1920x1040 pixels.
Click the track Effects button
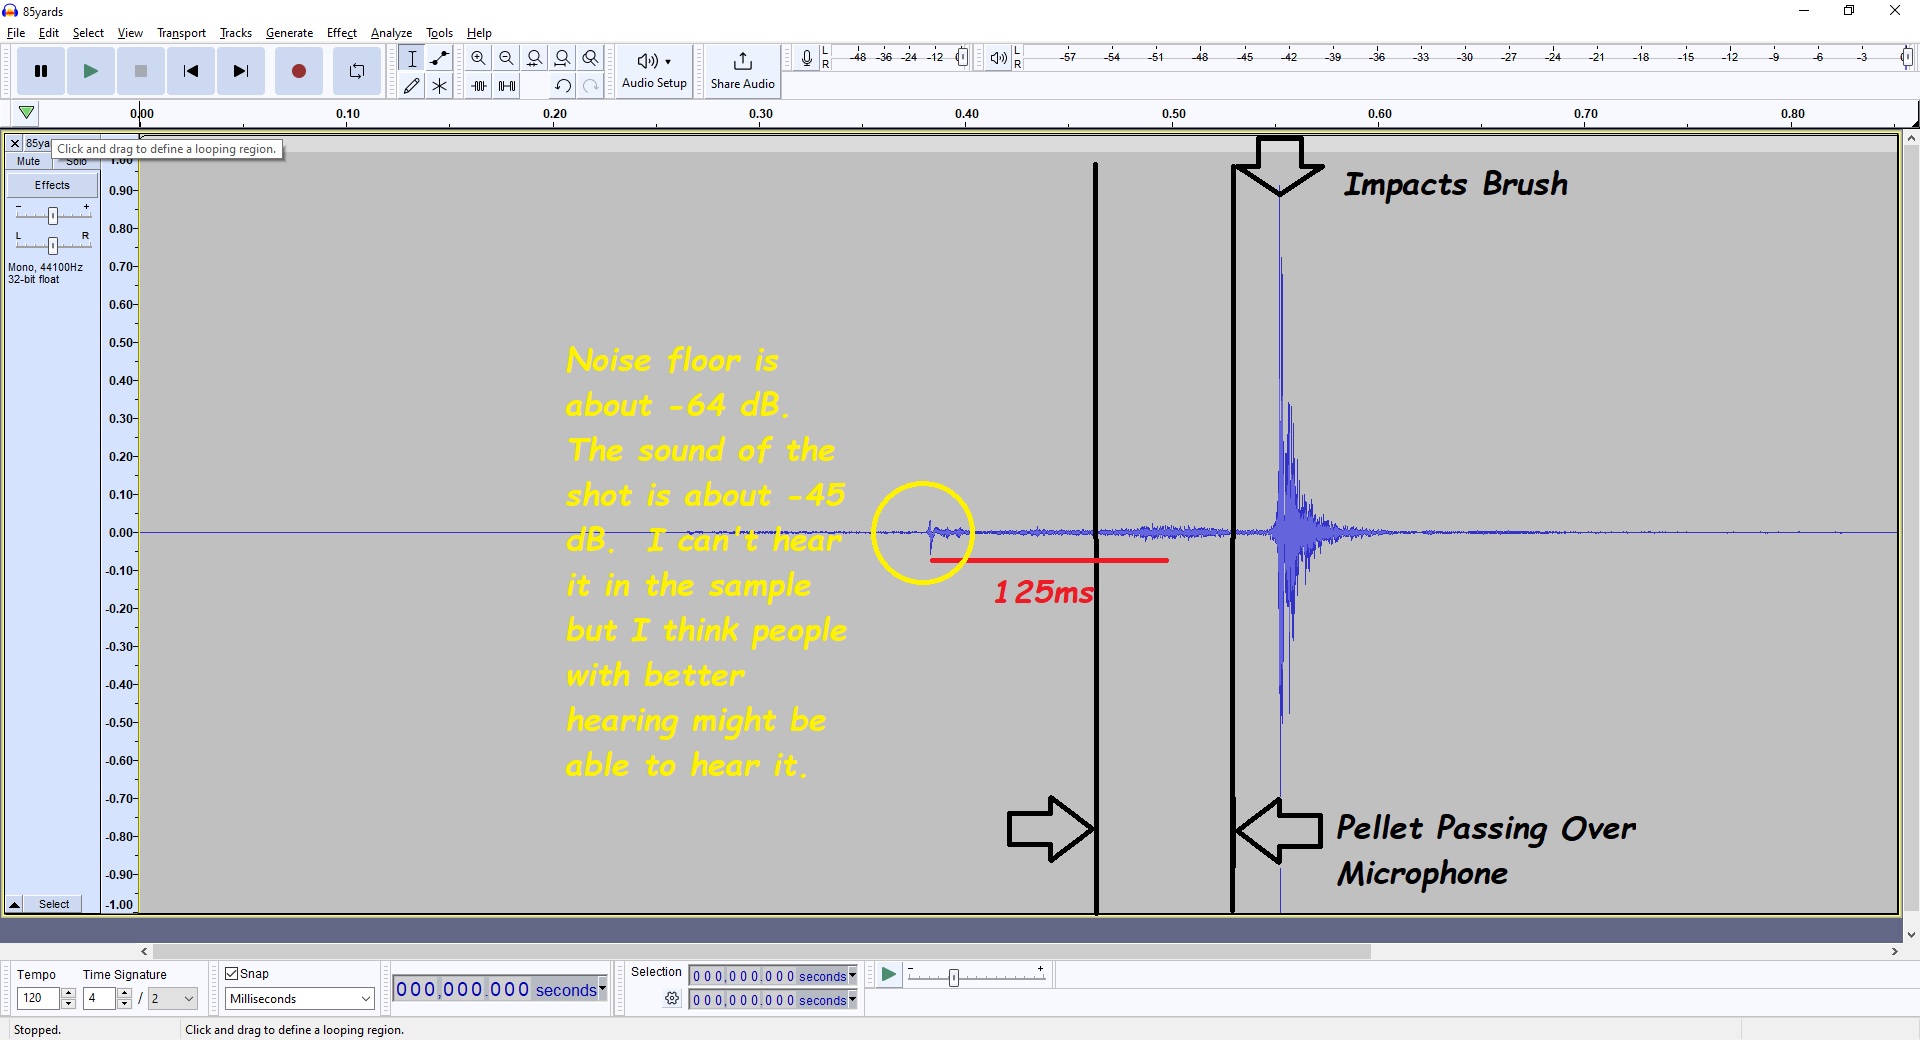pyautogui.click(x=52, y=185)
